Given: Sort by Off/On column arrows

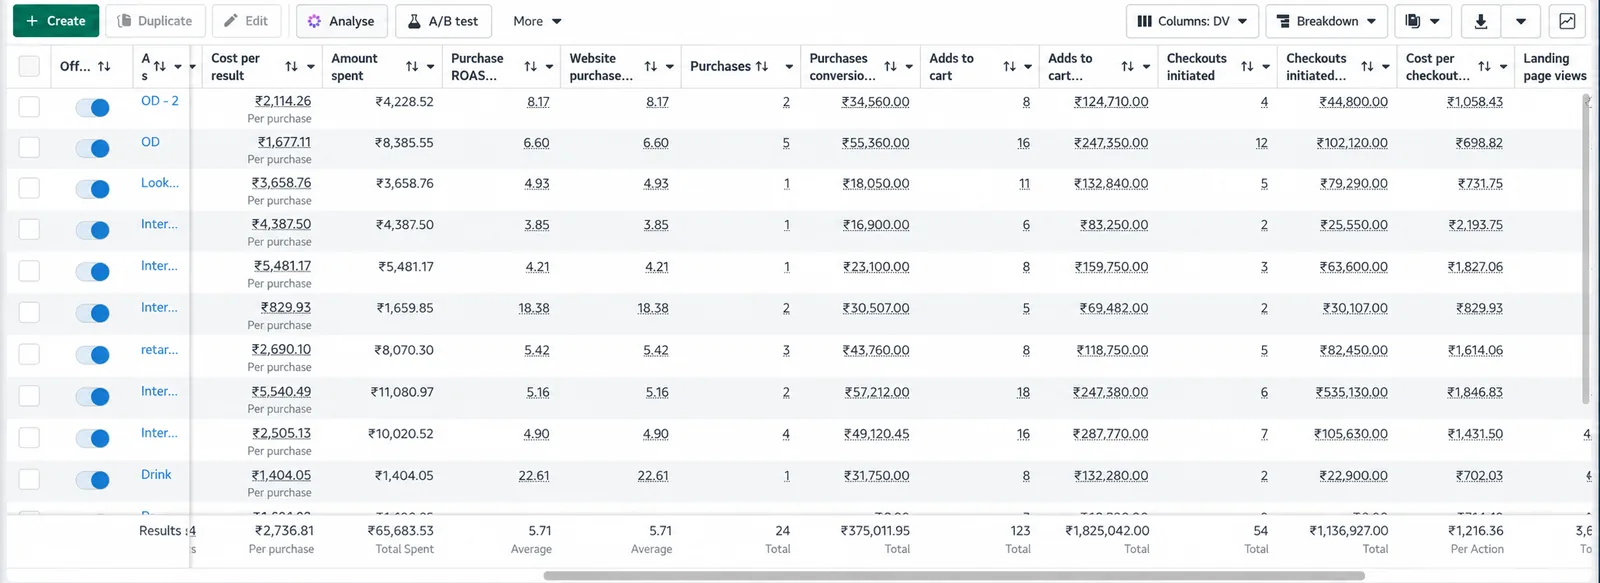Looking at the screenshot, I should tap(104, 66).
